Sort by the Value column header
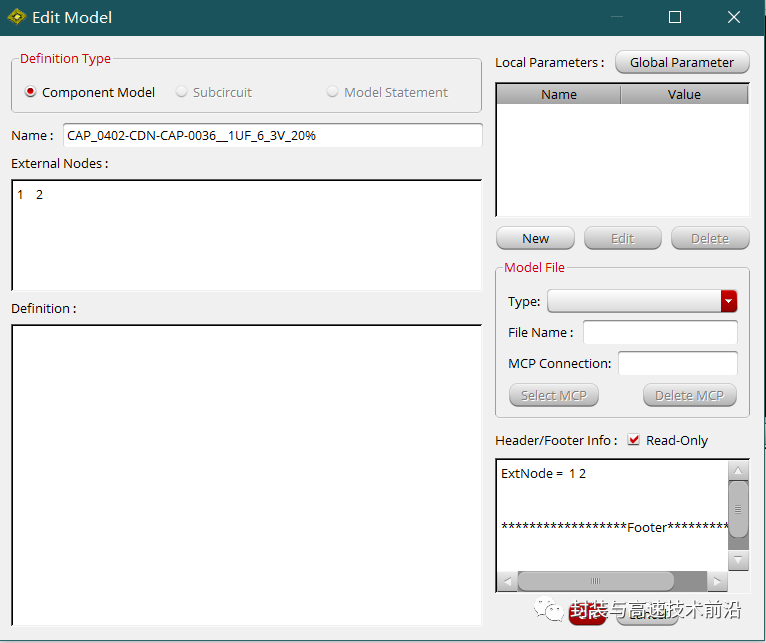This screenshot has width=766, height=643. point(684,94)
